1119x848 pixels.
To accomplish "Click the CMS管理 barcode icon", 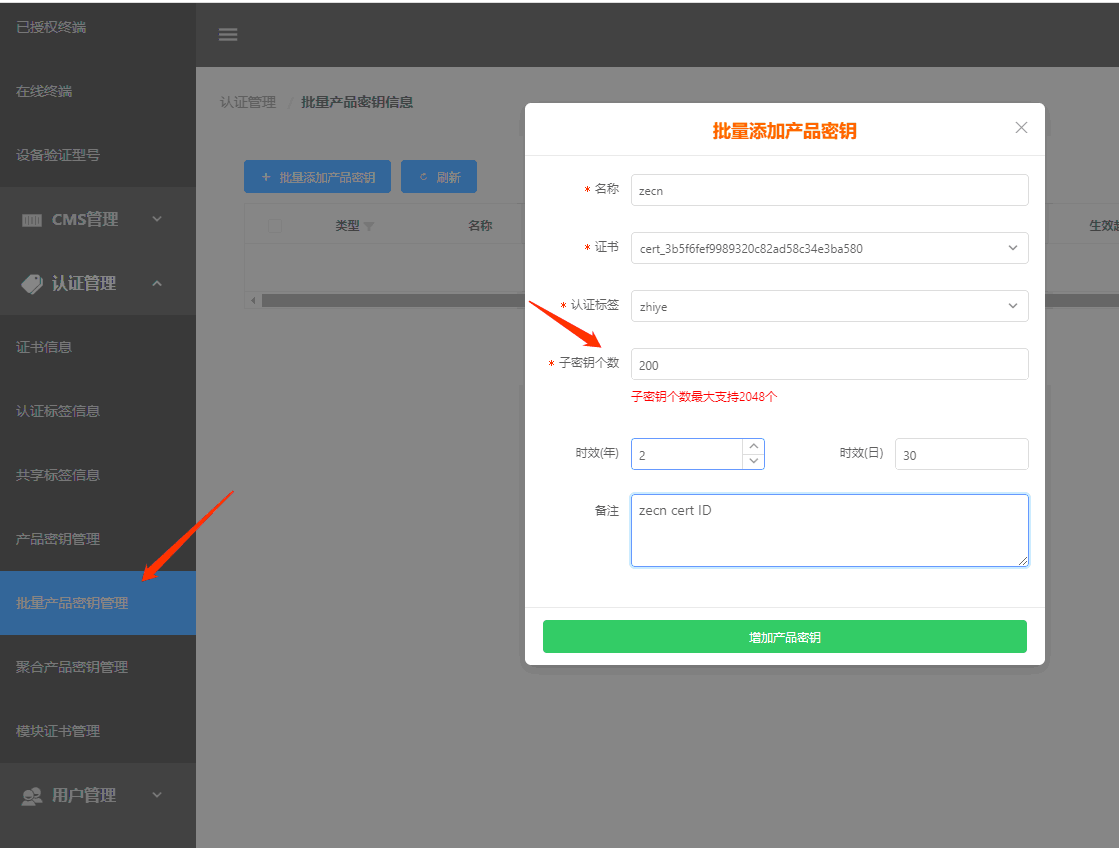I will [32, 220].
